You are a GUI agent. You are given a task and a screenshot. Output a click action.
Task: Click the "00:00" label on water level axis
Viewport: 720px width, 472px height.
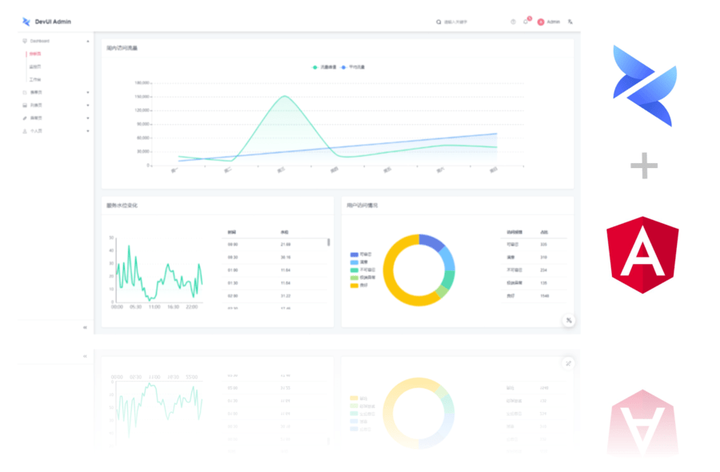pyautogui.click(x=117, y=307)
